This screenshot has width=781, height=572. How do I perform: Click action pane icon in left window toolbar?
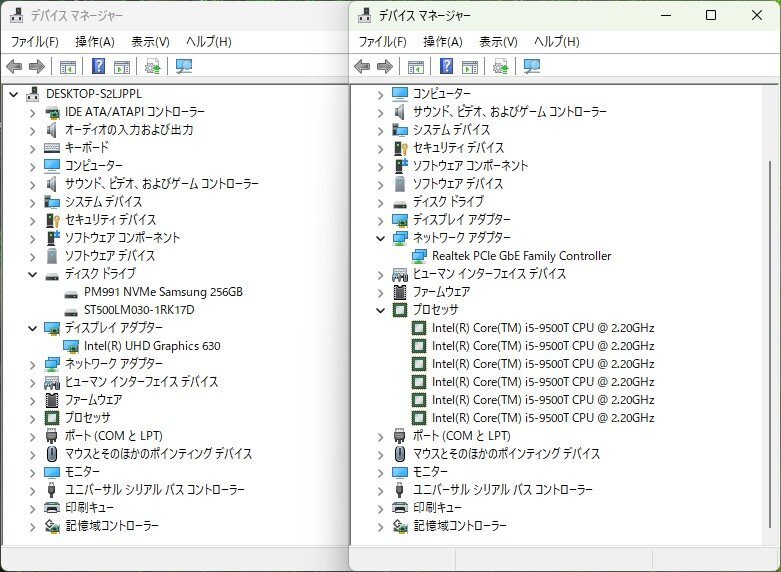tap(122, 66)
